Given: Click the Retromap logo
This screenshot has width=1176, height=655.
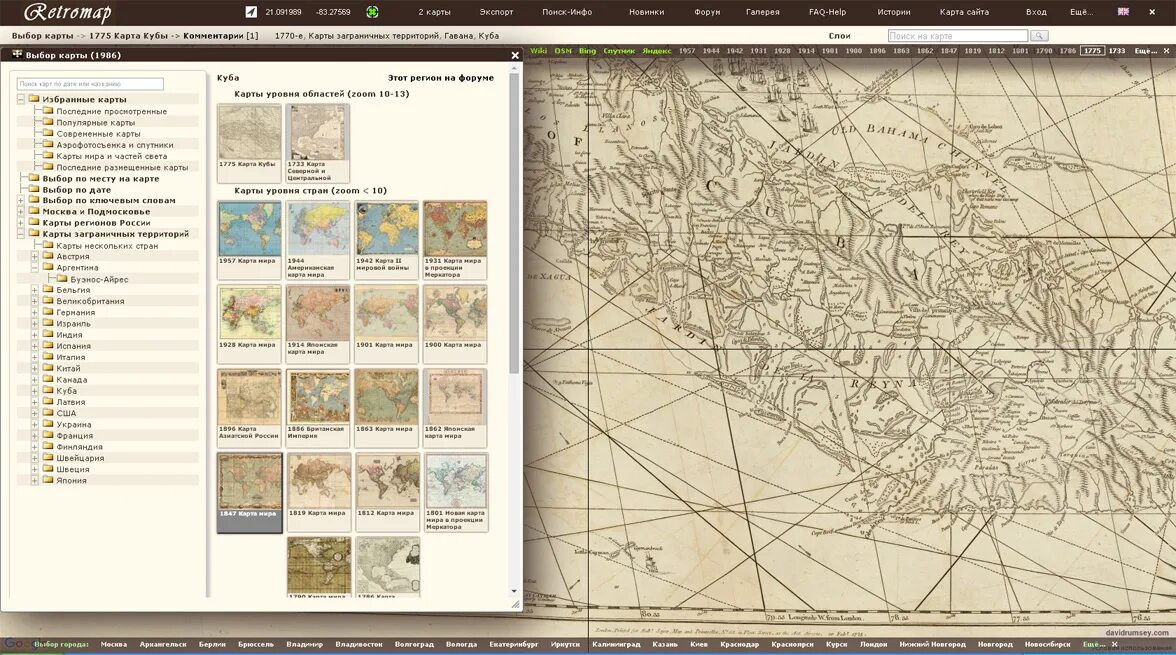Looking at the screenshot, I should (x=68, y=12).
